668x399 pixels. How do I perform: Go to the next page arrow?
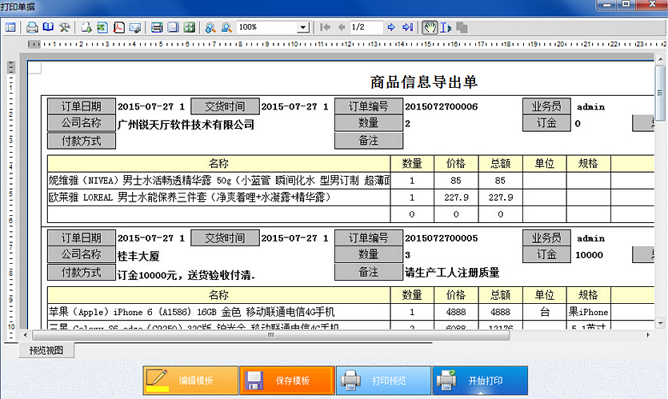[391, 27]
